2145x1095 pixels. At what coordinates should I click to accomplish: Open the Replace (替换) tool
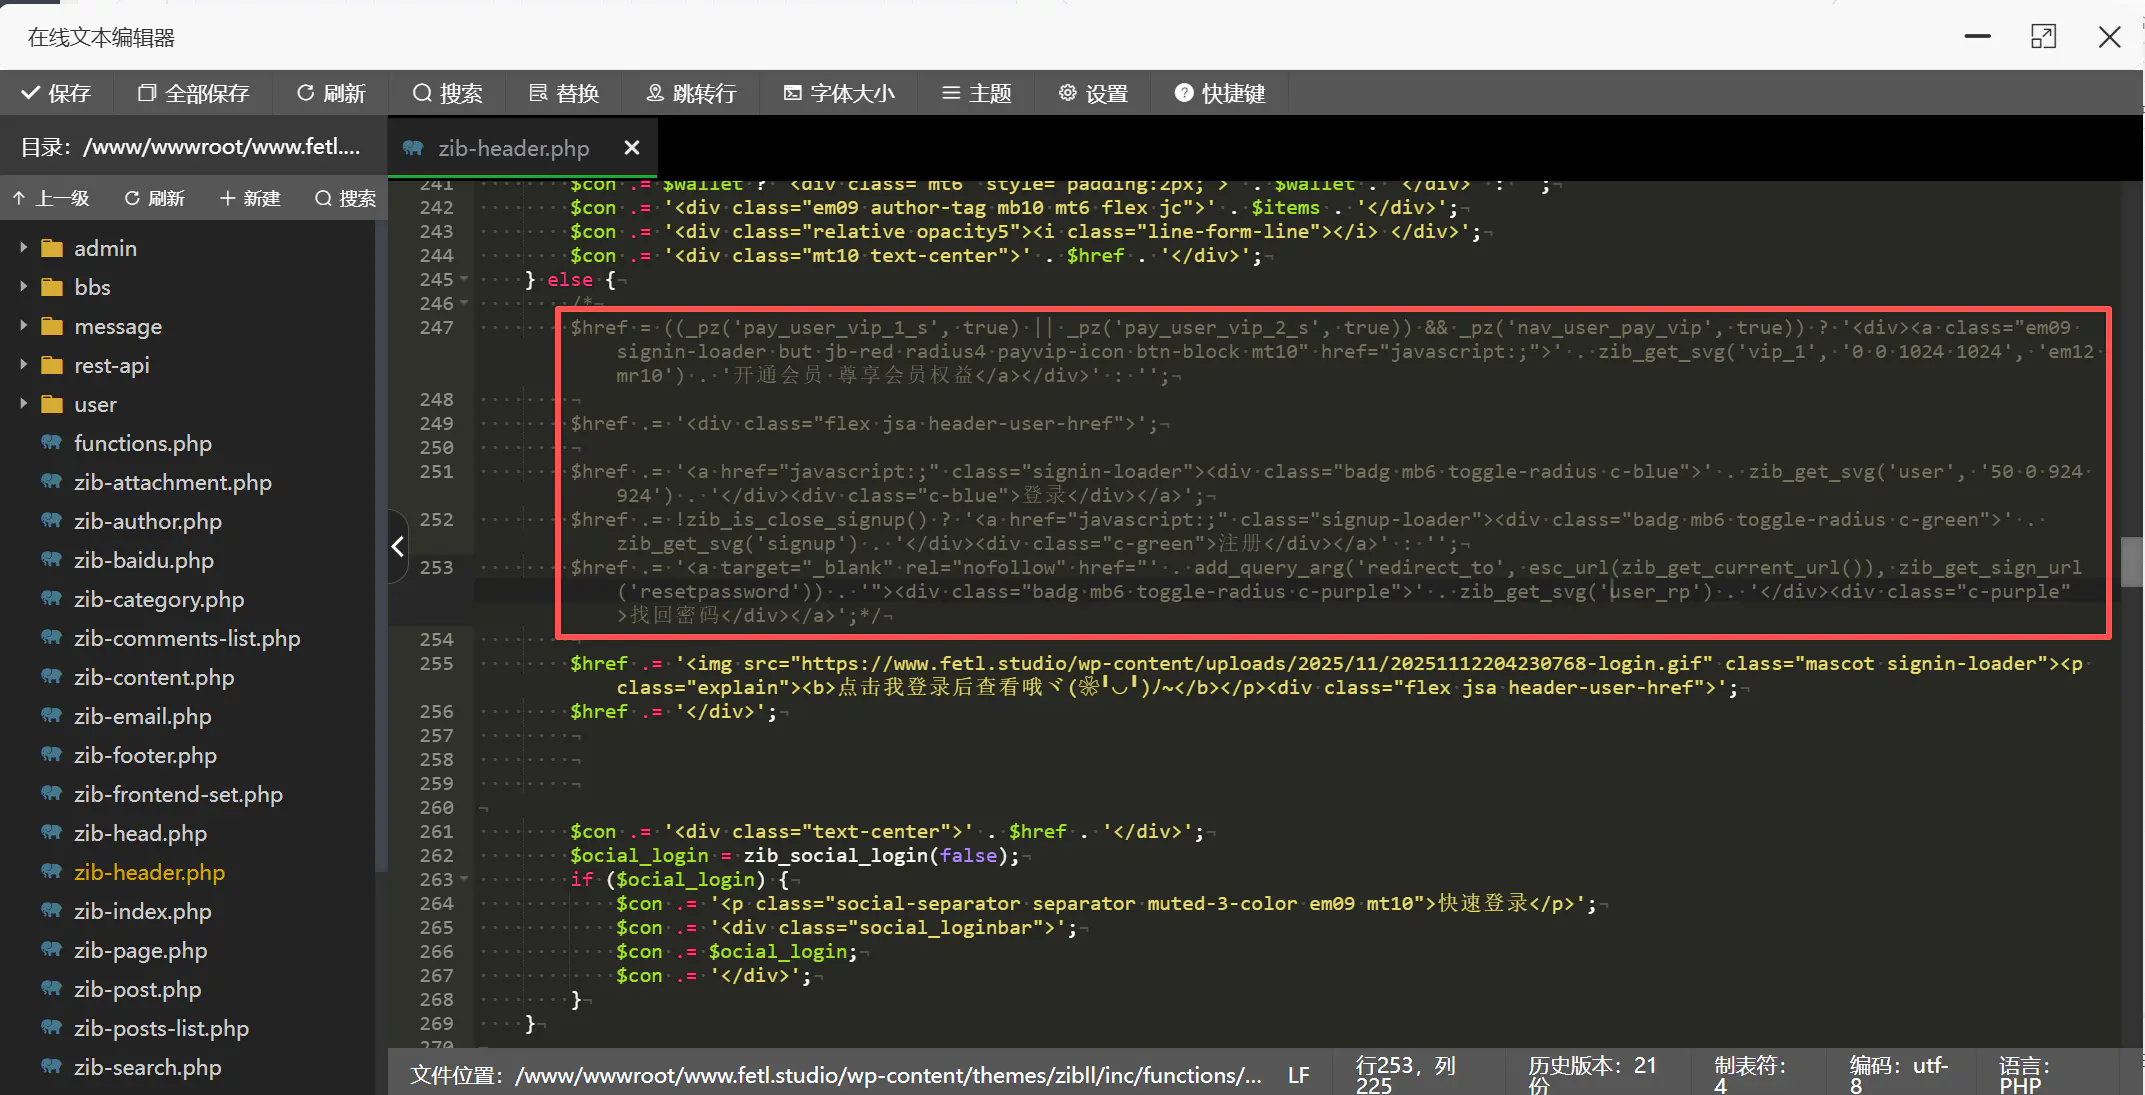click(564, 93)
